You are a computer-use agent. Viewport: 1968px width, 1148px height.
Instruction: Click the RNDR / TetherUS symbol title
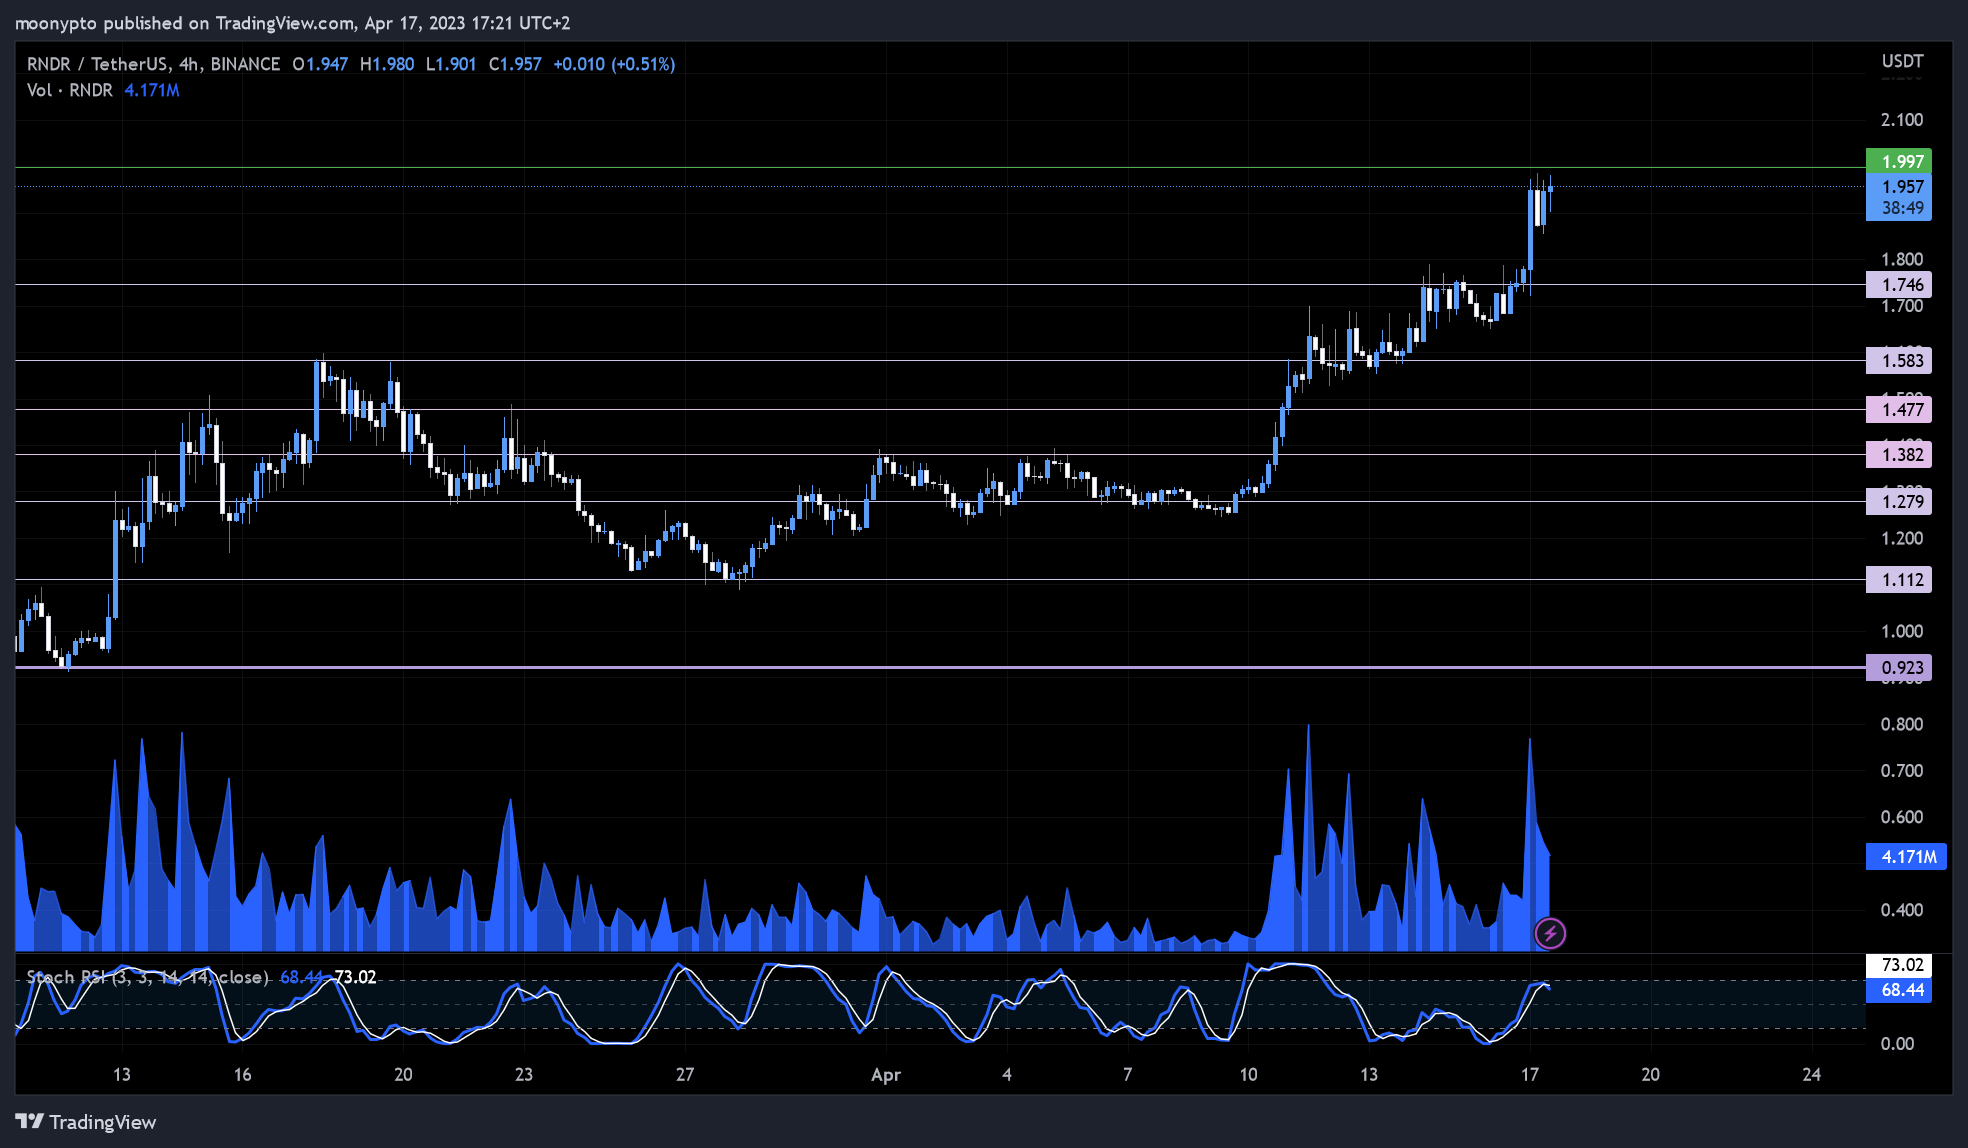pyautogui.click(x=154, y=64)
